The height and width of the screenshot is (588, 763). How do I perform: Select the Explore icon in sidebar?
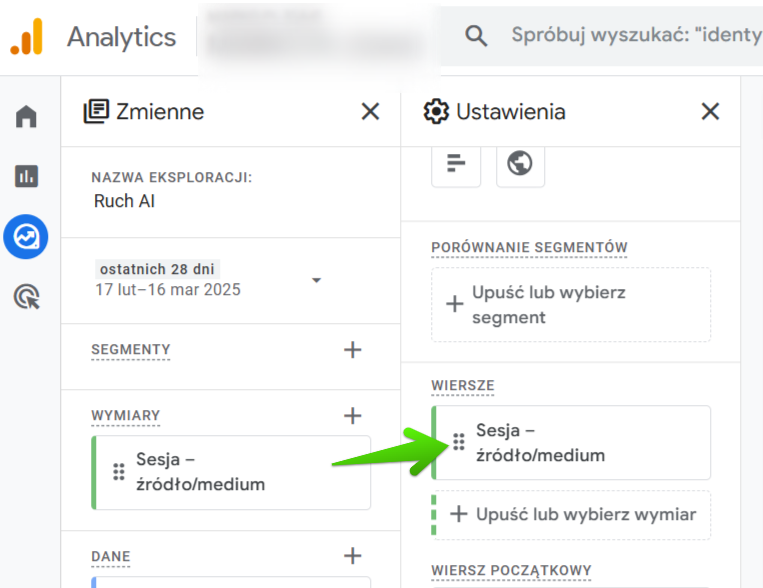(26, 237)
